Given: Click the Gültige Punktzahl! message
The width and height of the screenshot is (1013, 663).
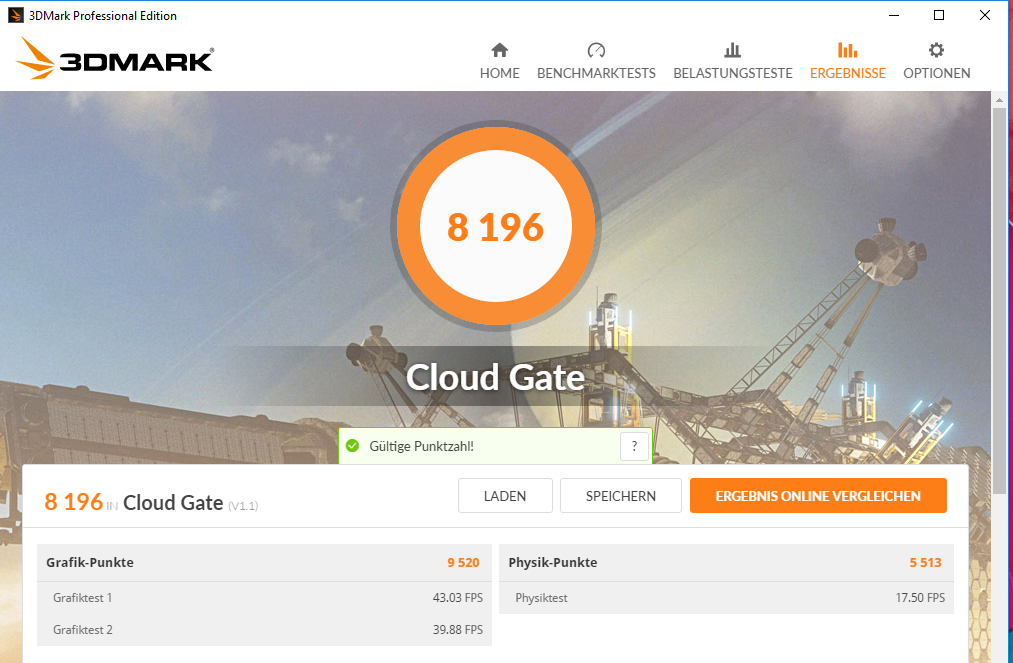Looking at the screenshot, I should (x=421, y=446).
